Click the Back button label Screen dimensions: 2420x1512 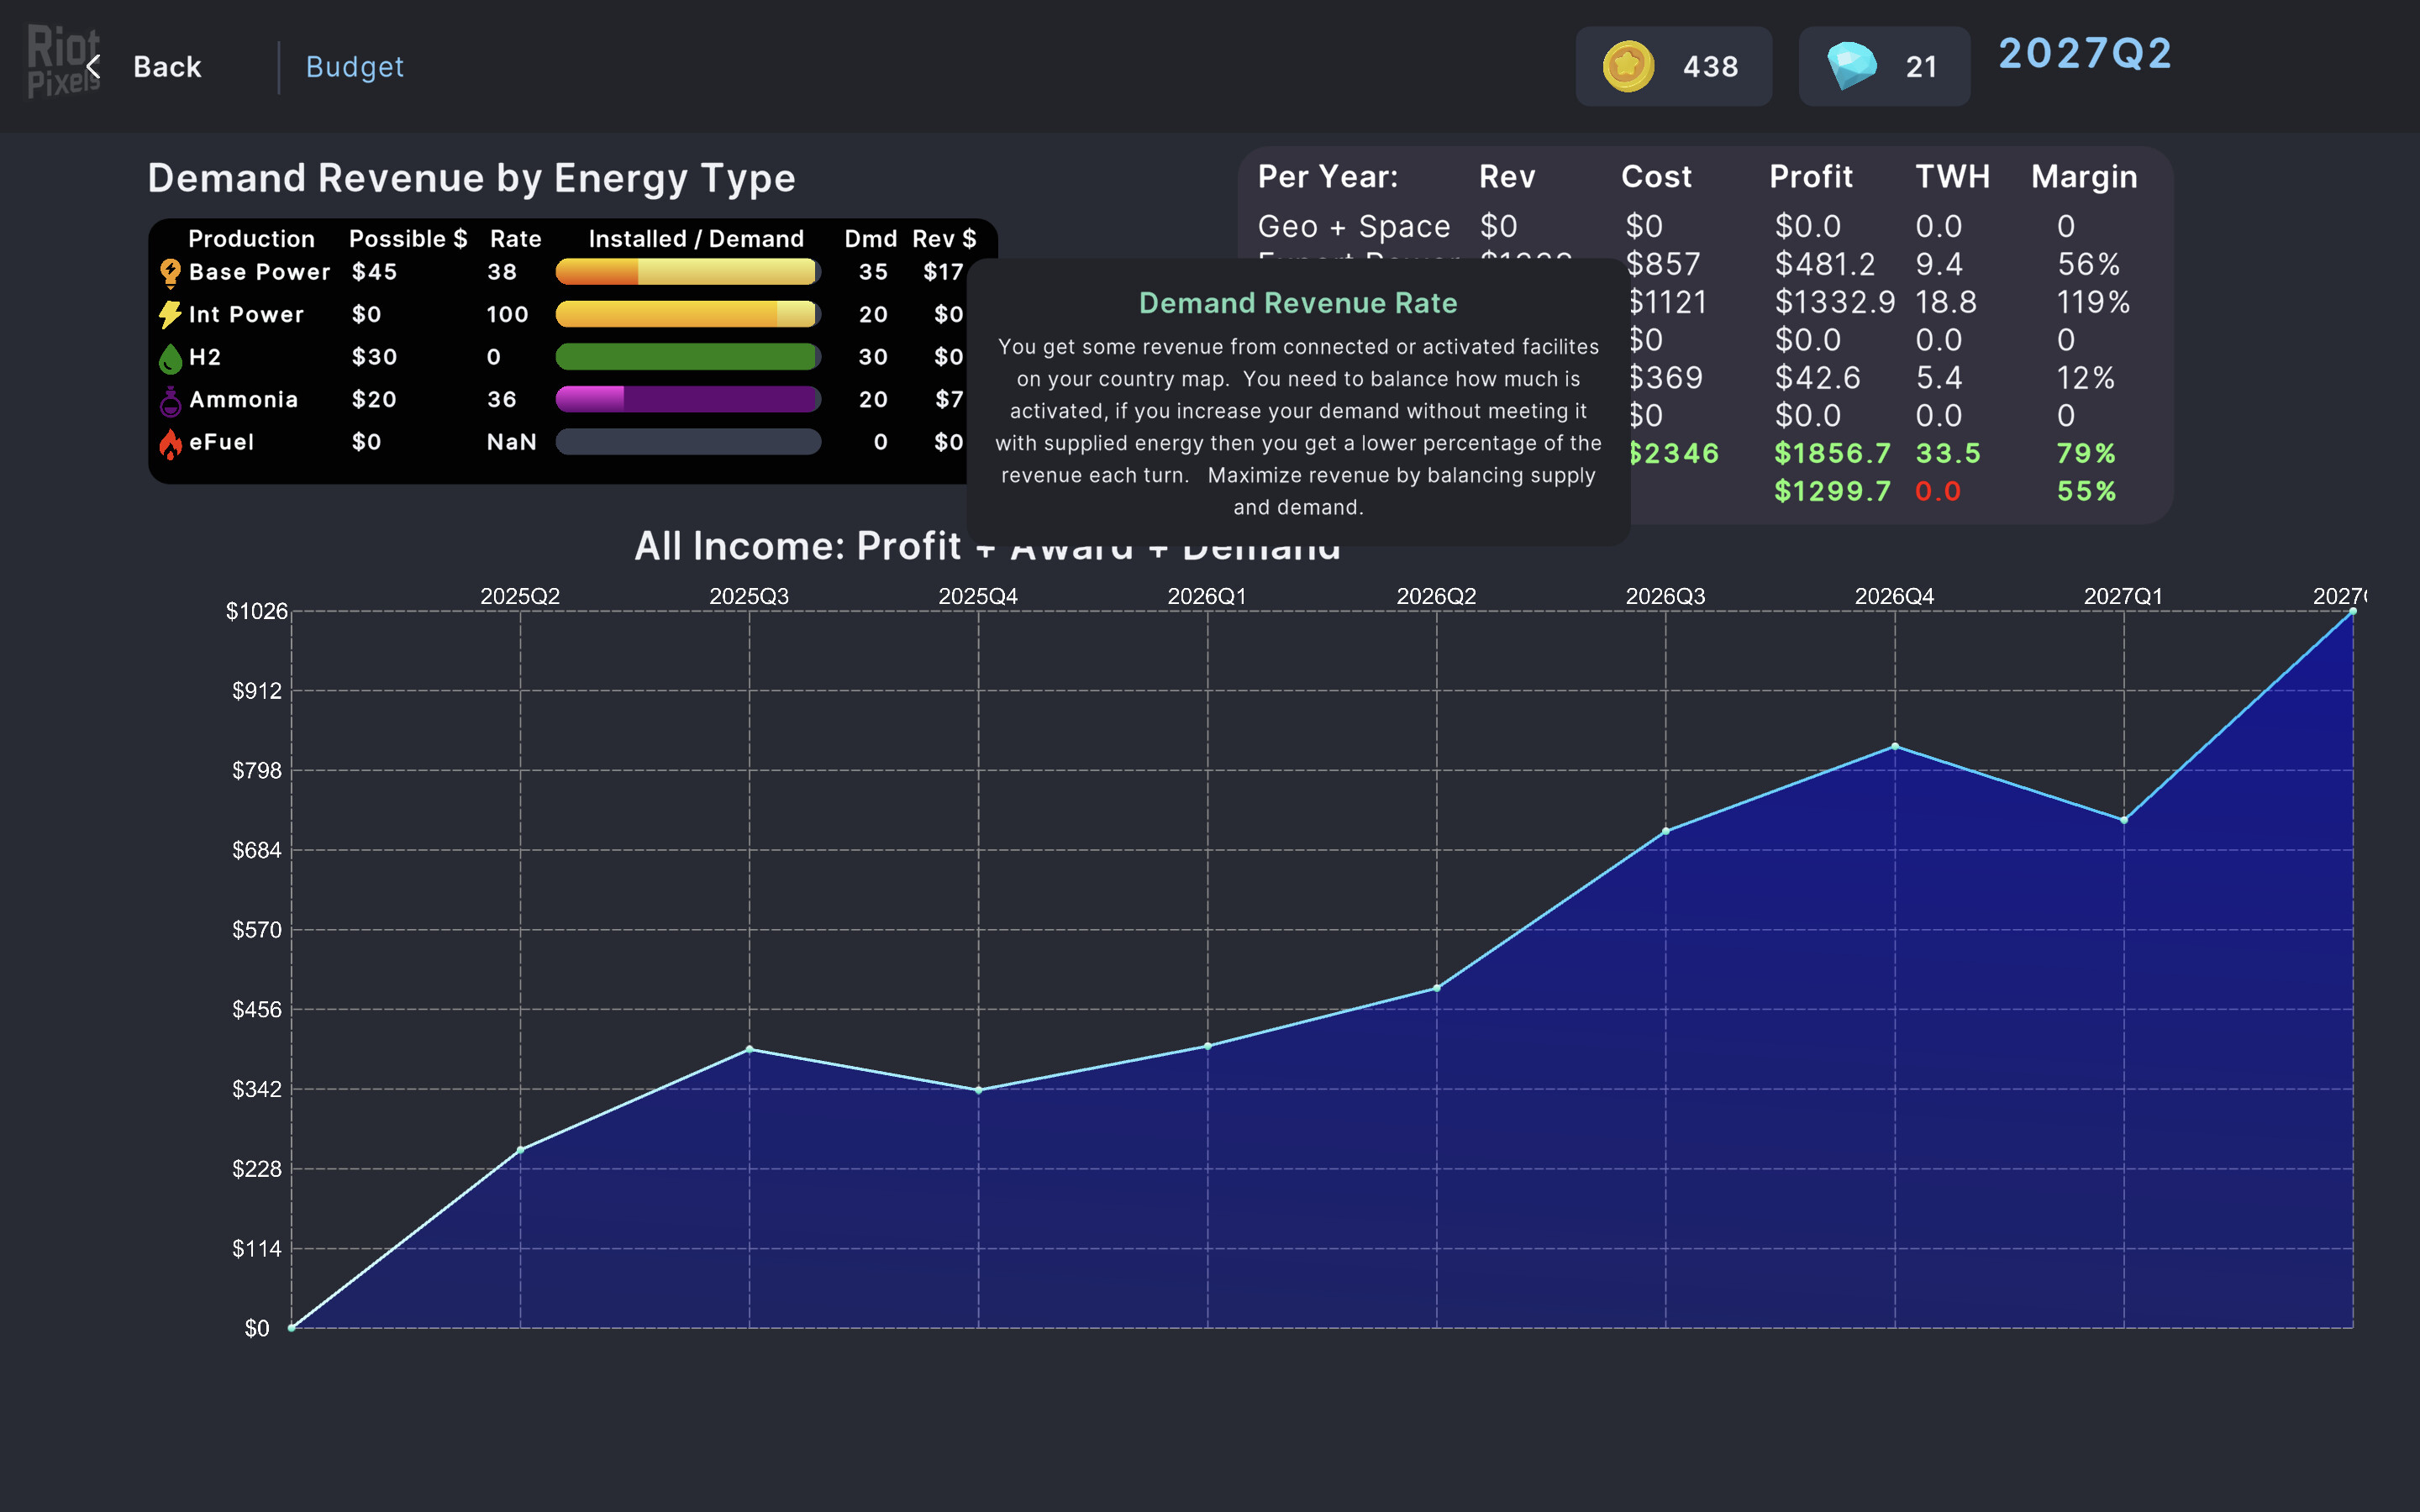167,67
